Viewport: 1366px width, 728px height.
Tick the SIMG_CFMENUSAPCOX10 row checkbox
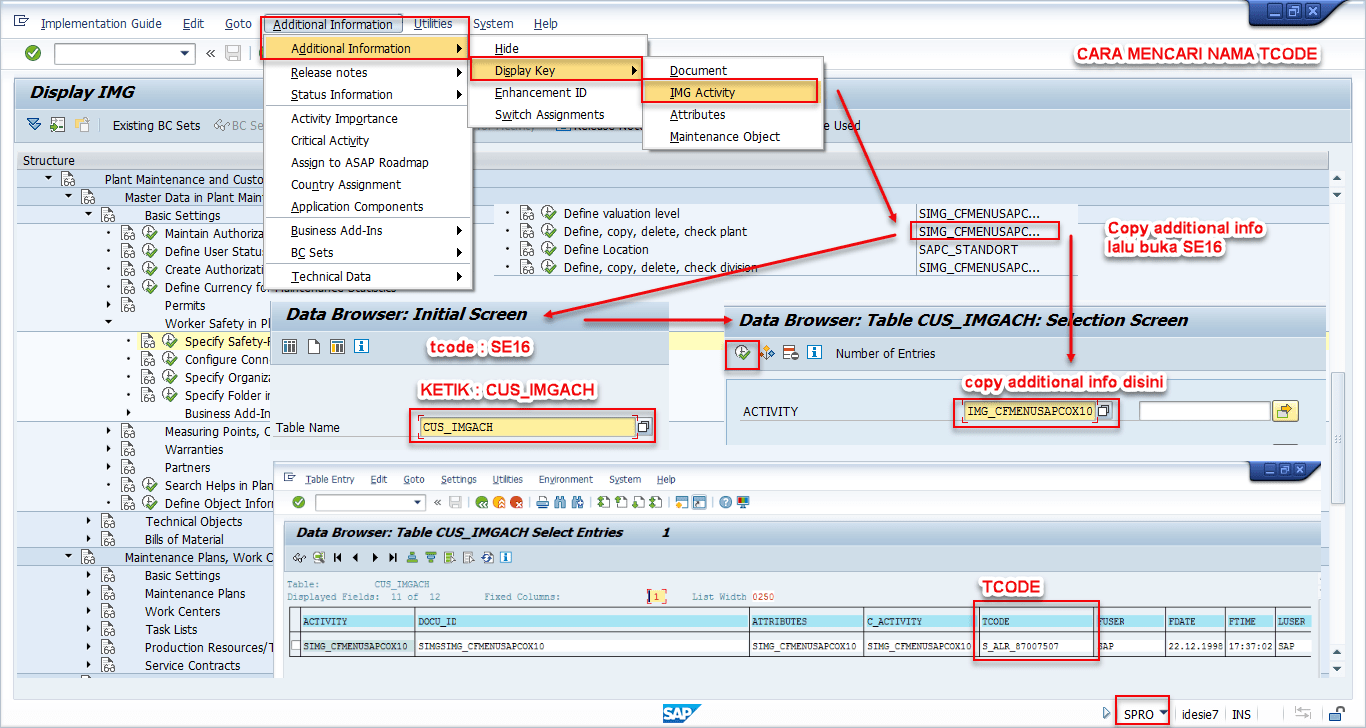(295, 646)
